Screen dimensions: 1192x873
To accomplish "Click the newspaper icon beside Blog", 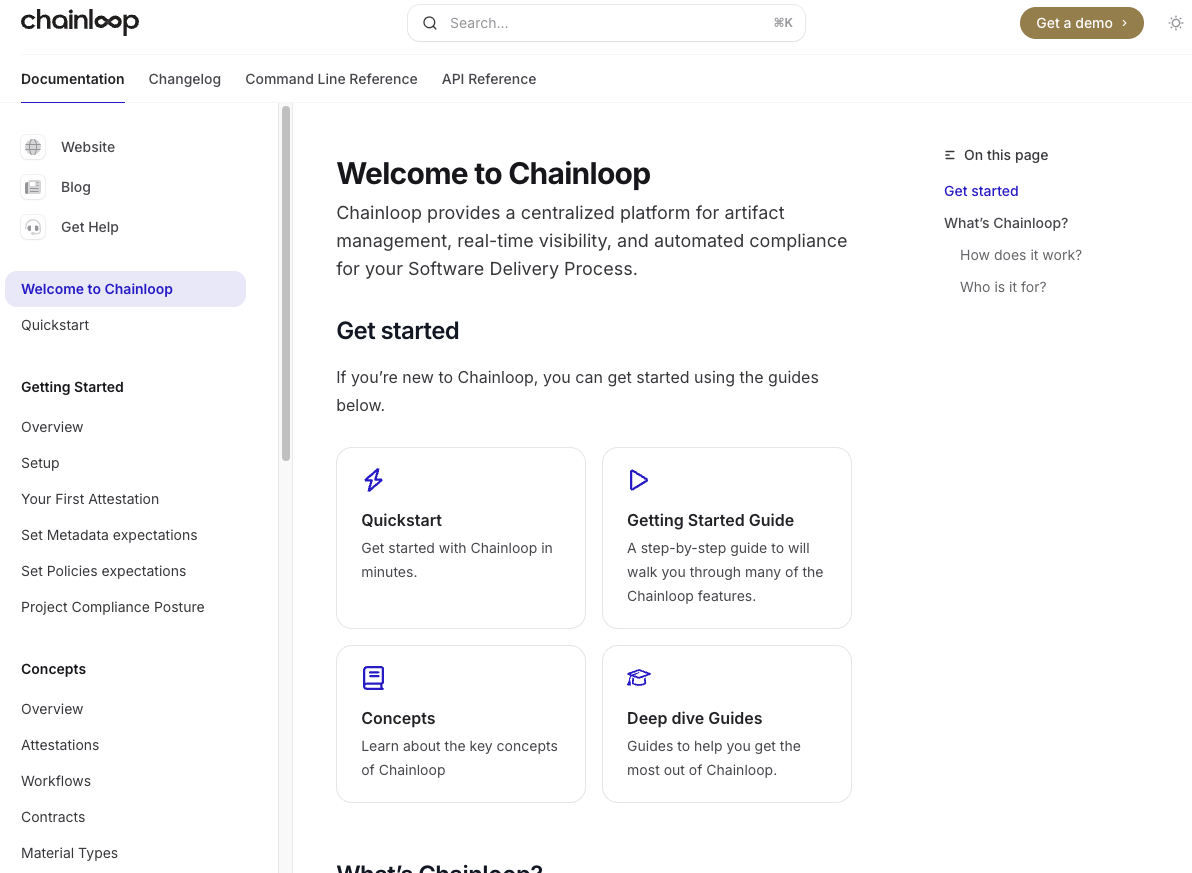I will click(33, 187).
